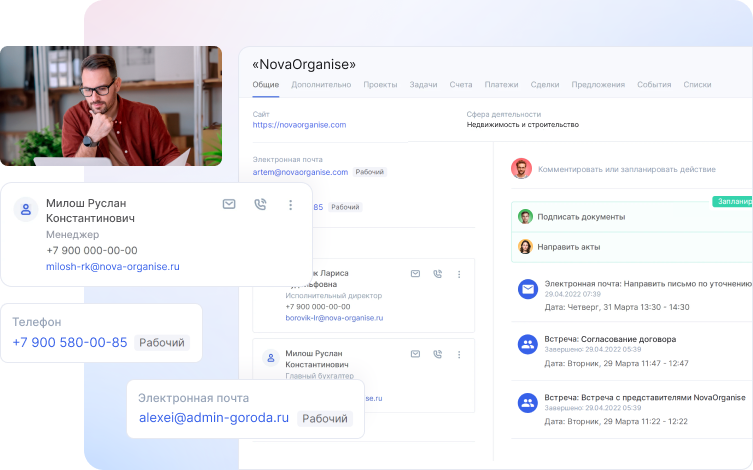Image resolution: width=753 pixels, height=470 pixels.
Task: Click the call icon for Лариса contact
Action: [437, 273]
